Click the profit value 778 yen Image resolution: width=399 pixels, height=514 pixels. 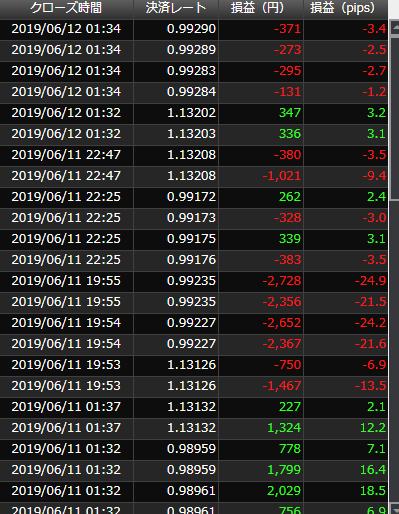(x=290, y=449)
